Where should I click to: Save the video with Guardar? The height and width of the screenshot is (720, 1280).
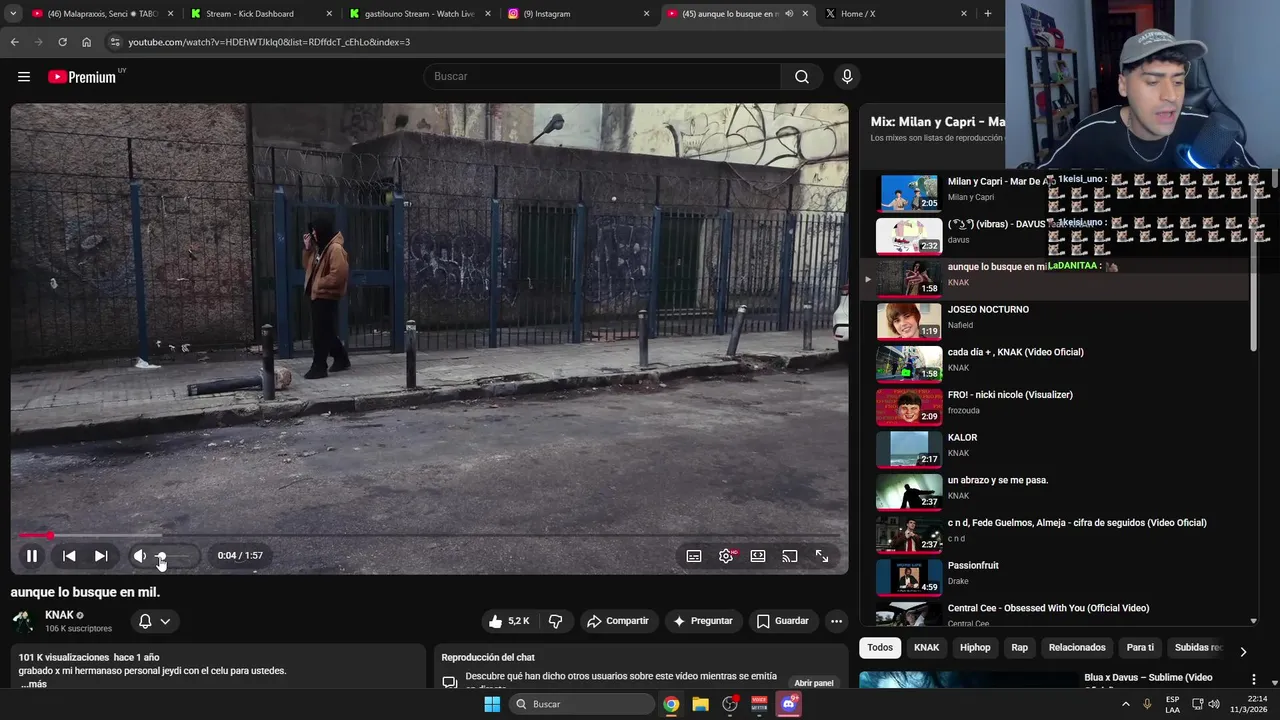(x=782, y=621)
